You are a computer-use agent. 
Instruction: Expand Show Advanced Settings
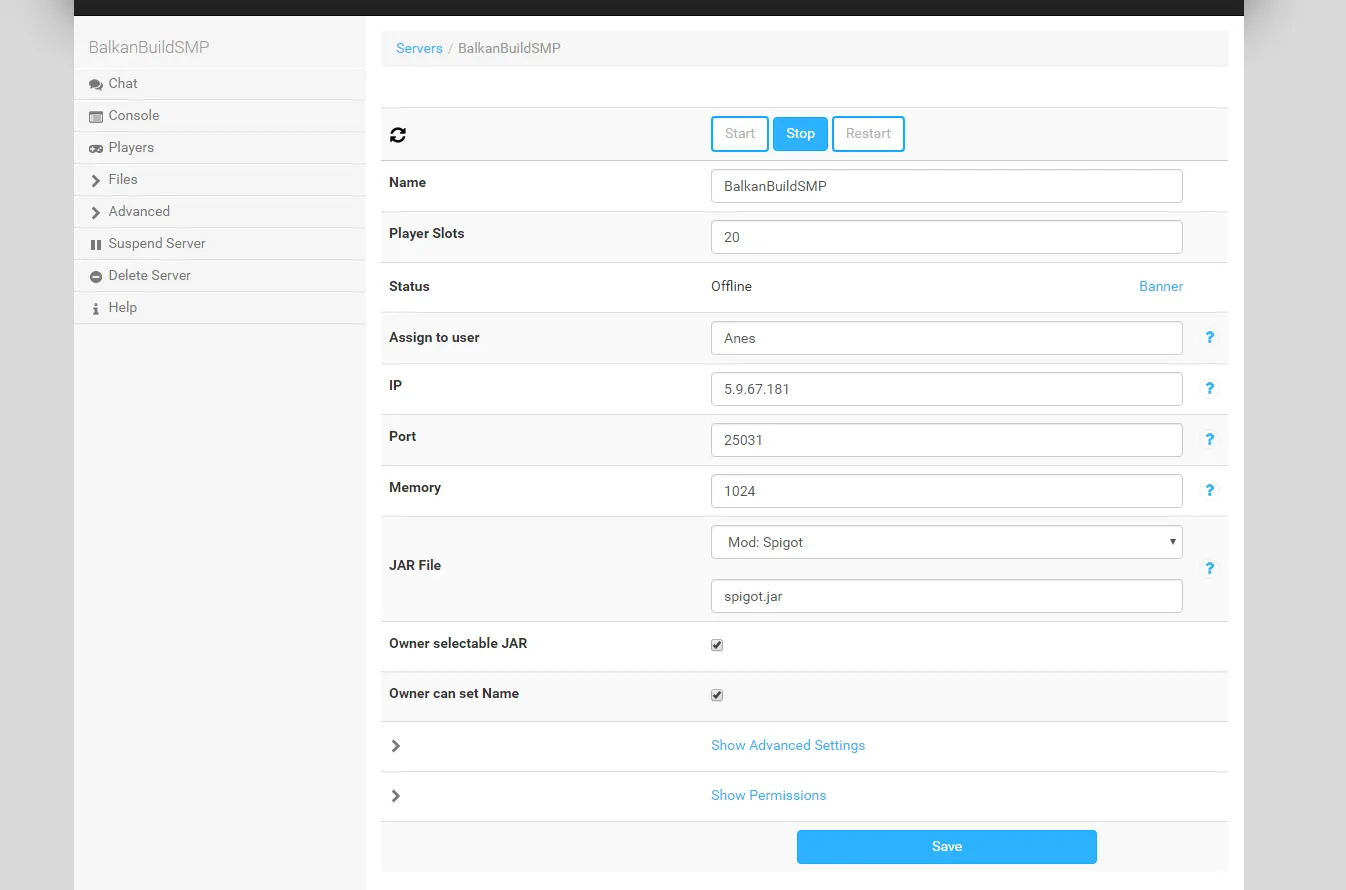787,745
